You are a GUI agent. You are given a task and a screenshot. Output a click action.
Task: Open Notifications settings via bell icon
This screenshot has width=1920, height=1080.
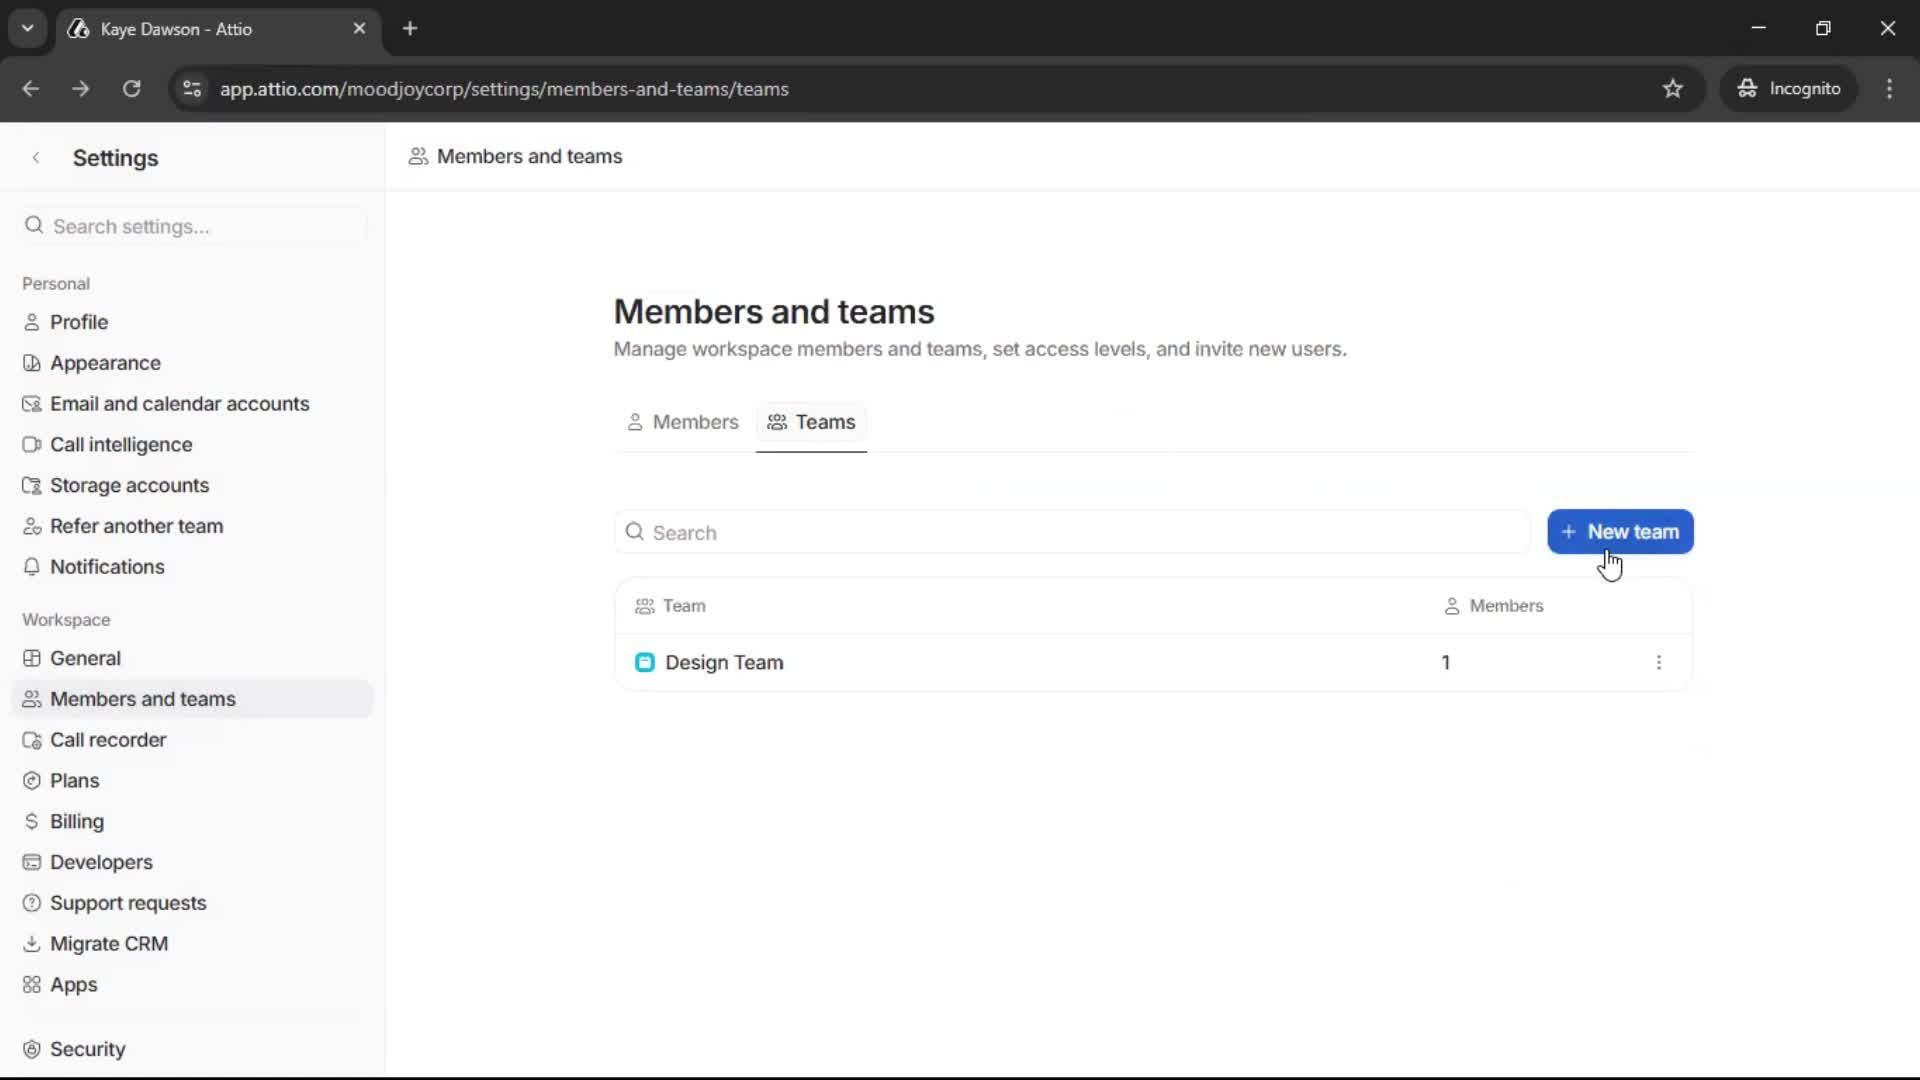(32, 566)
